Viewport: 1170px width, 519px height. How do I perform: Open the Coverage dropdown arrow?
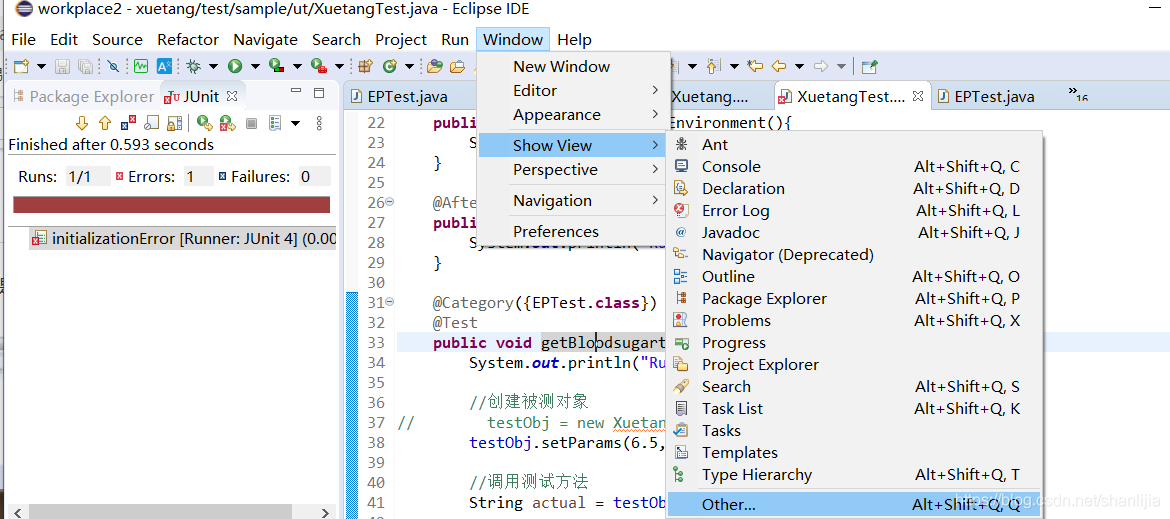[x=297, y=66]
